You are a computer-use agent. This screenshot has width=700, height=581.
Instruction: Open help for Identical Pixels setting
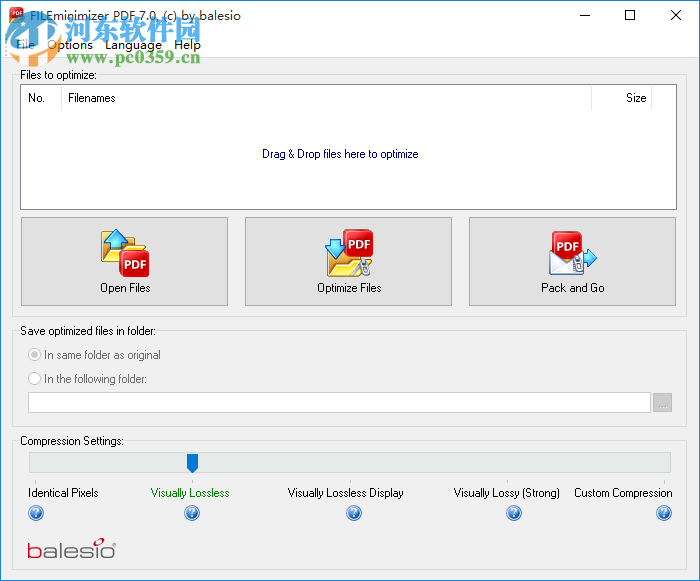coord(36,513)
